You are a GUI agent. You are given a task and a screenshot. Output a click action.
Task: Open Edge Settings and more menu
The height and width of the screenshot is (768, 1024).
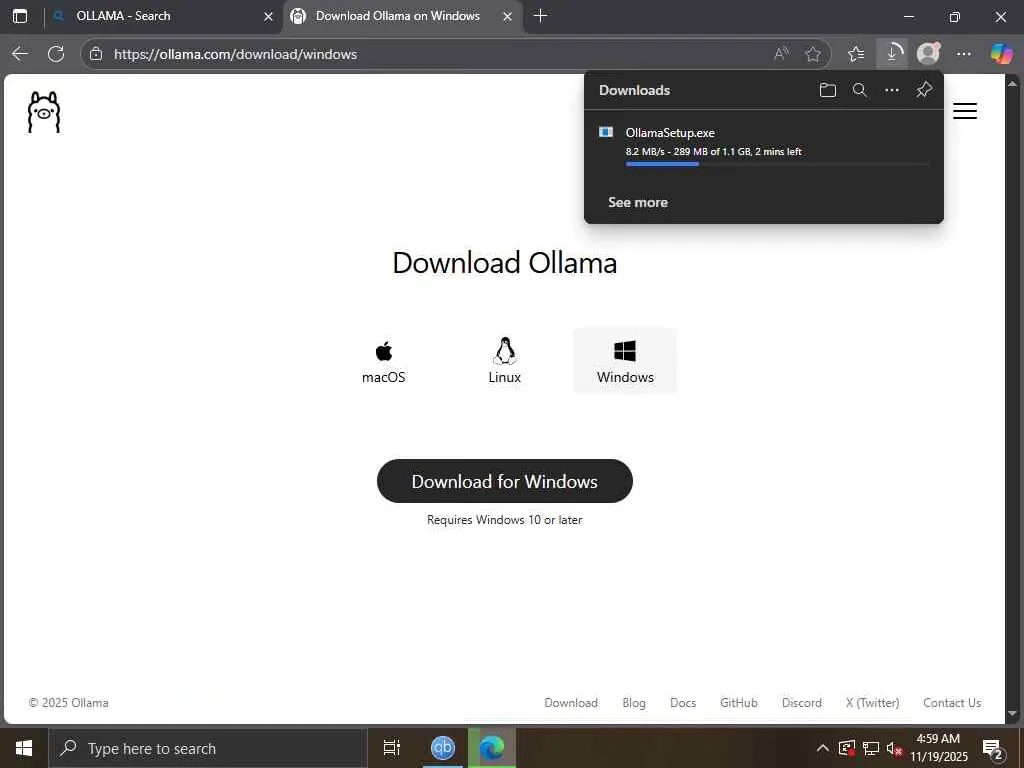pos(964,54)
